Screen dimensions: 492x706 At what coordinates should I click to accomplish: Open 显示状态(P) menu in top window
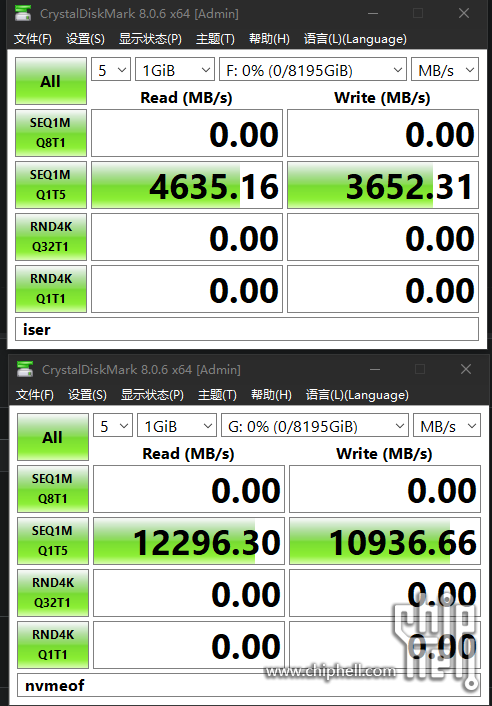[x=150, y=39]
